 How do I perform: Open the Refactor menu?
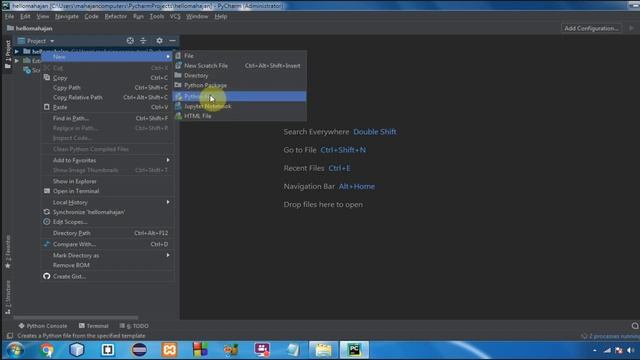116,17
